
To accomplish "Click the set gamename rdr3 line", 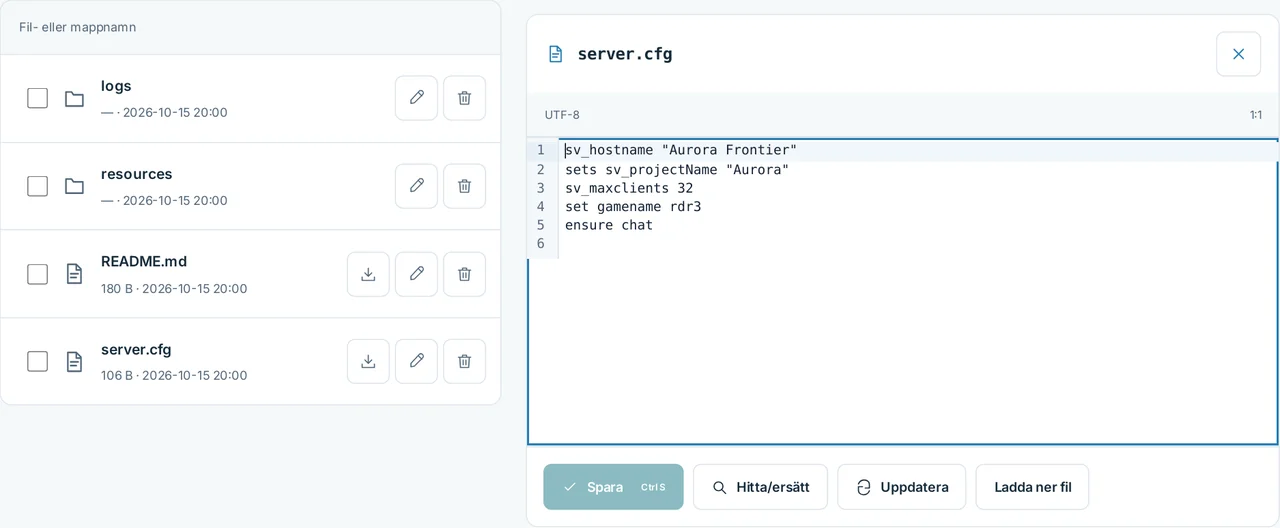I will click(633, 207).
